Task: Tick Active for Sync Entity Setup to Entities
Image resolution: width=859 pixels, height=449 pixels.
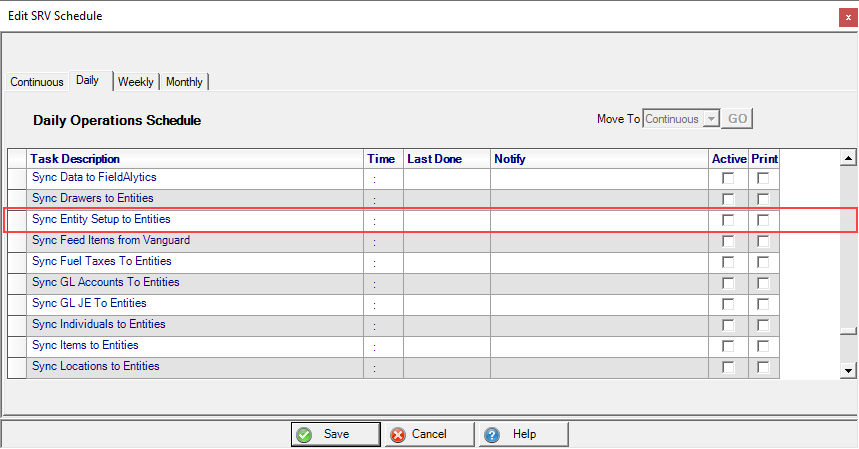Action: (x=728, y=220)
